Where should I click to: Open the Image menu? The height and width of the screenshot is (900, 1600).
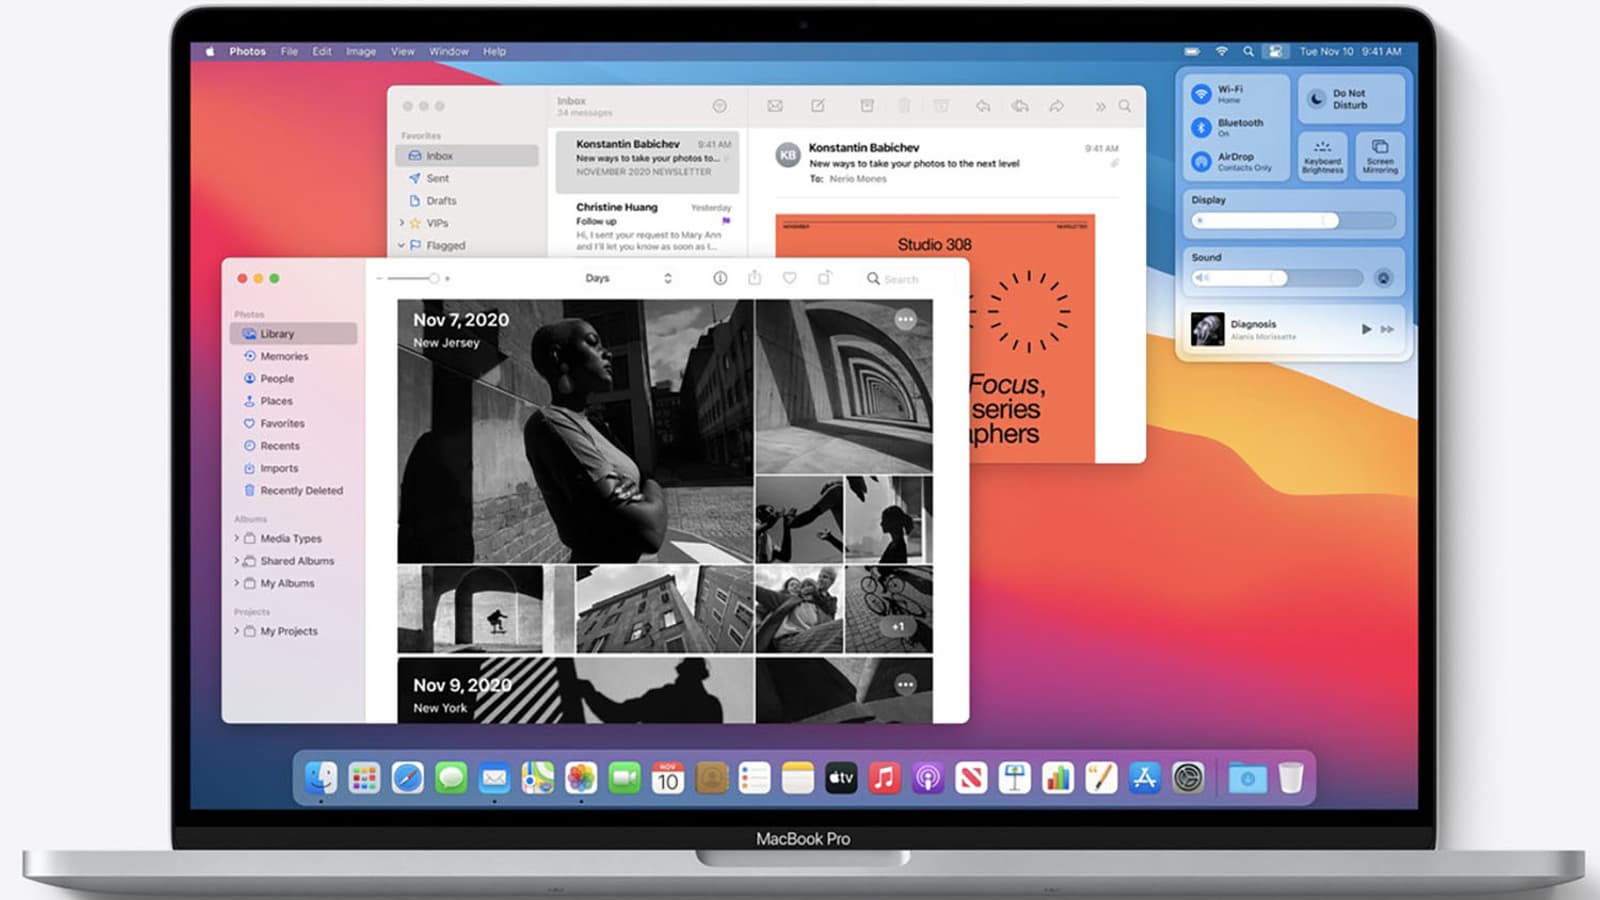point(361,51)
